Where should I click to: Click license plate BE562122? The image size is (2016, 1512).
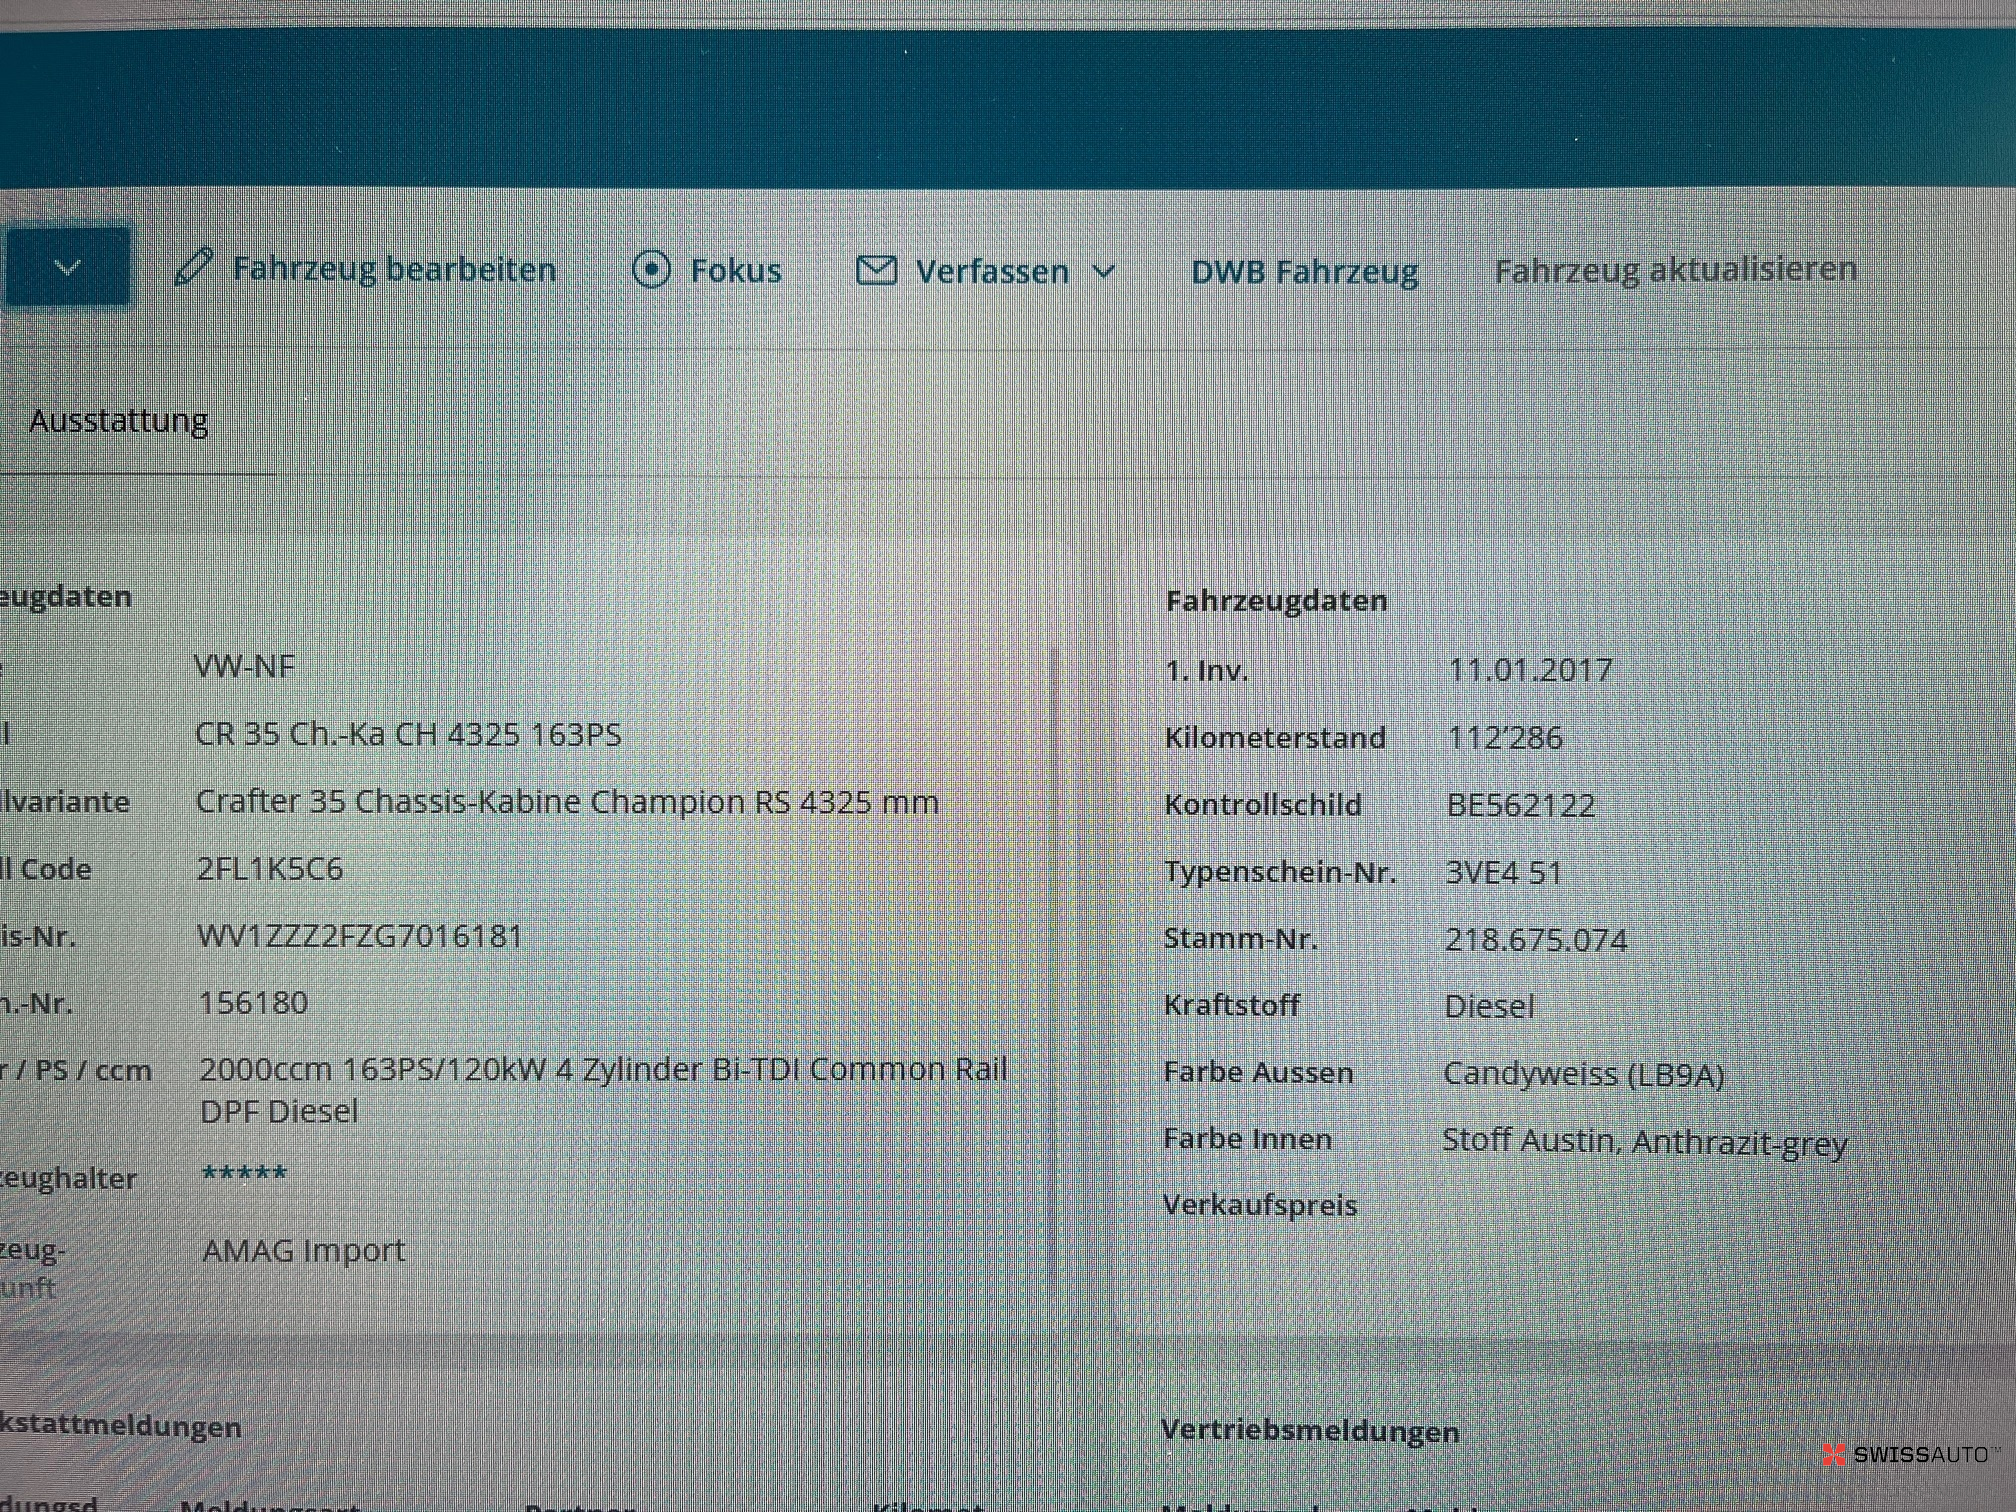click(1521, 805)
